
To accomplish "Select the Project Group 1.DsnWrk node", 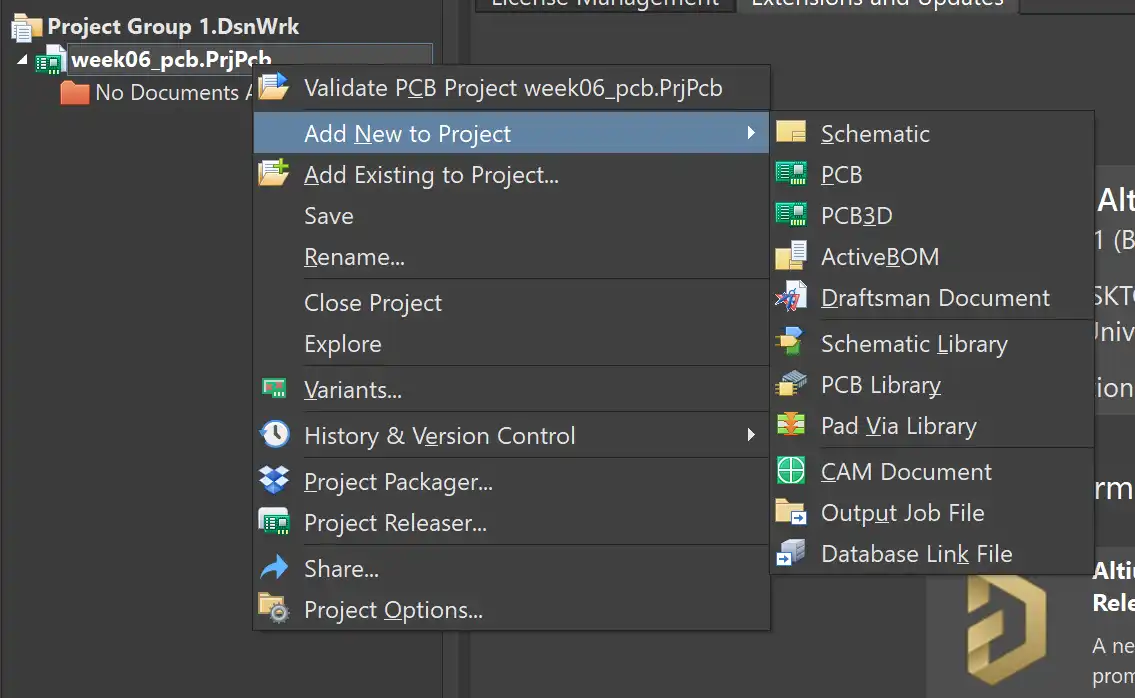I will [x=173, y=27].
